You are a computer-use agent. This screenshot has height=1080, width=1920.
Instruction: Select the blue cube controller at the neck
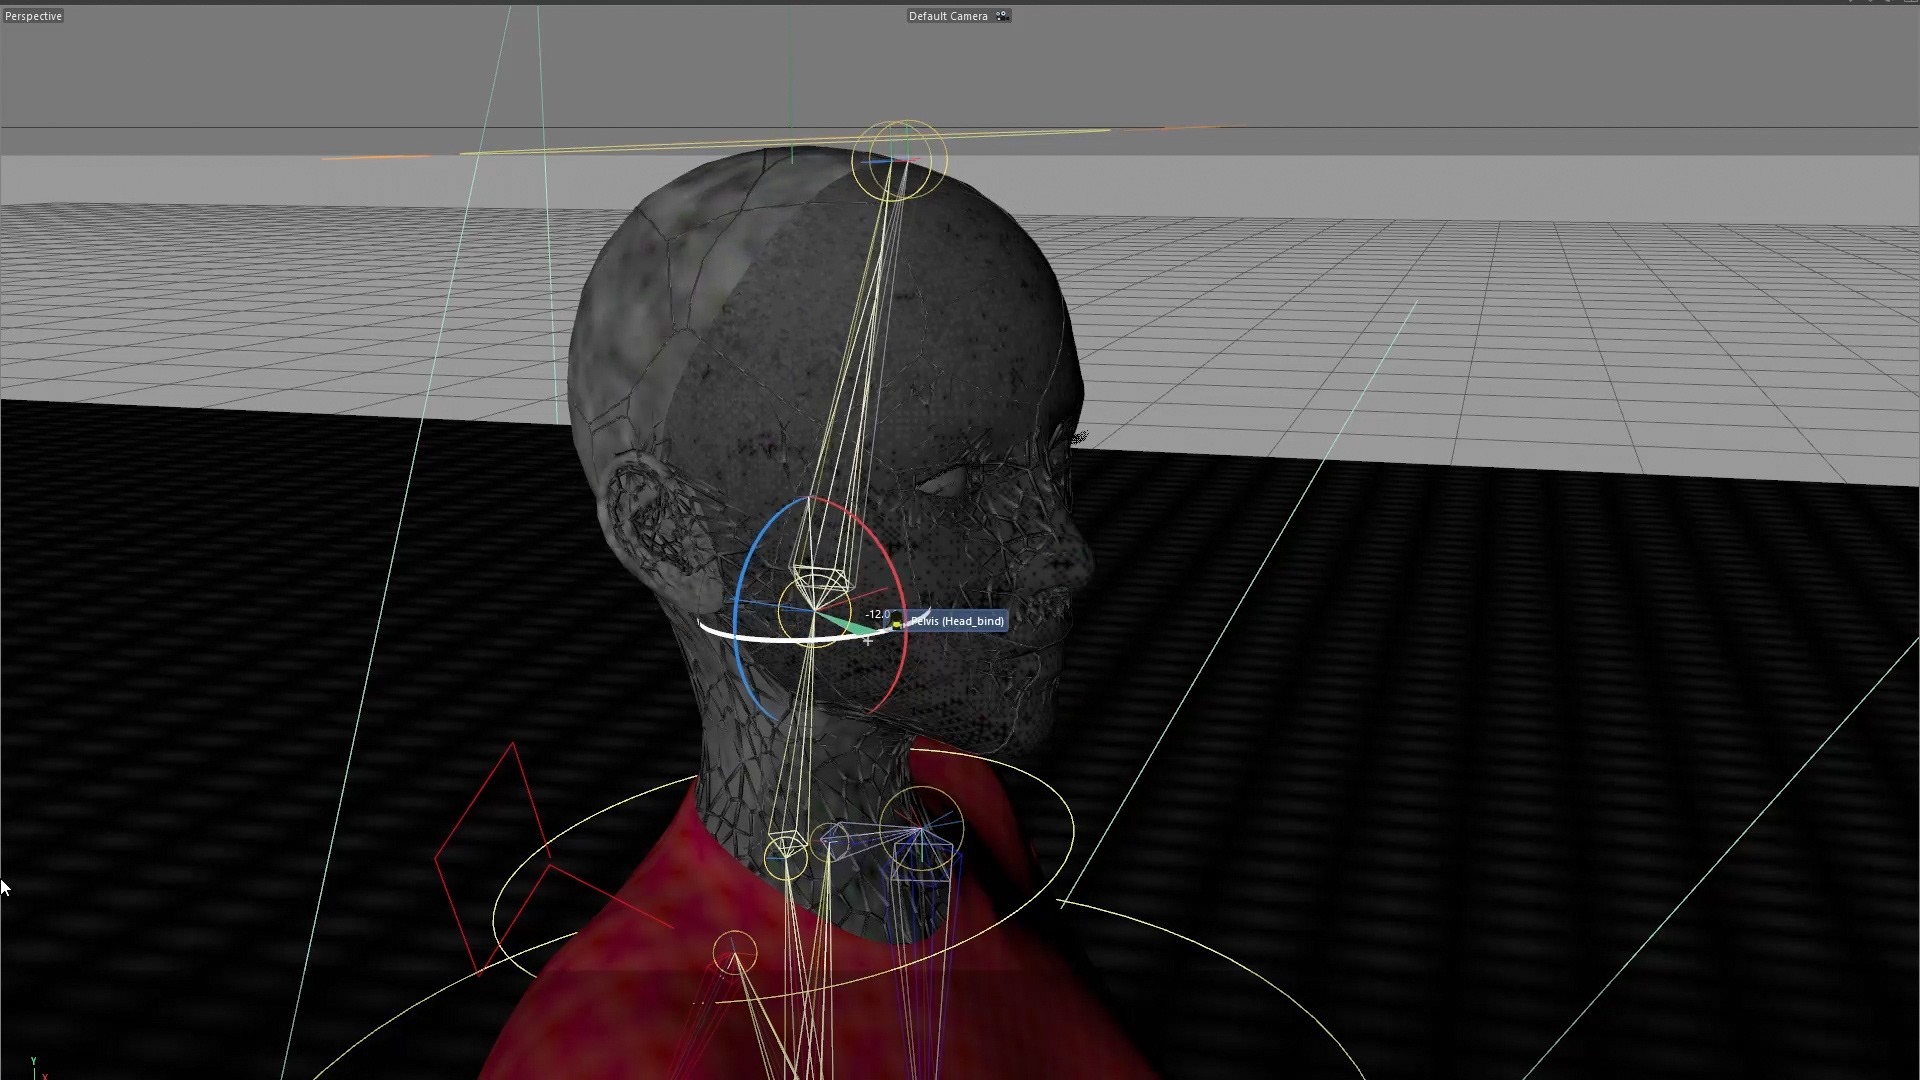click(x=922, y=862)
